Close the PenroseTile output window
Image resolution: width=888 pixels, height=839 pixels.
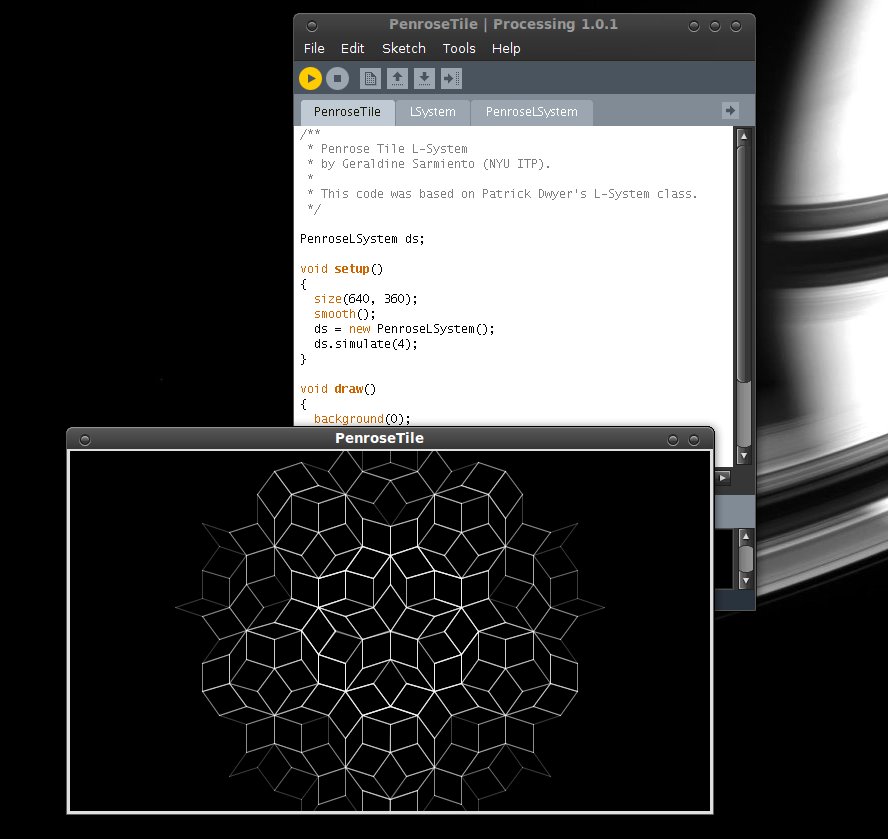[x=694, y=440]
